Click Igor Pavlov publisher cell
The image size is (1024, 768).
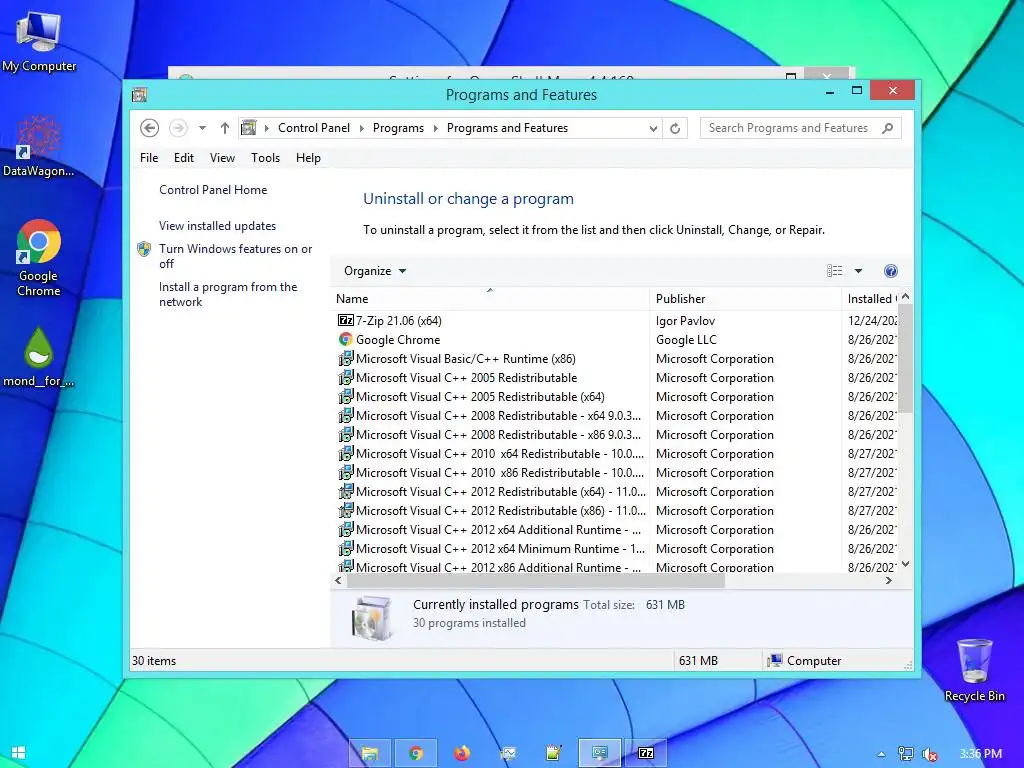tap(685, 321)
